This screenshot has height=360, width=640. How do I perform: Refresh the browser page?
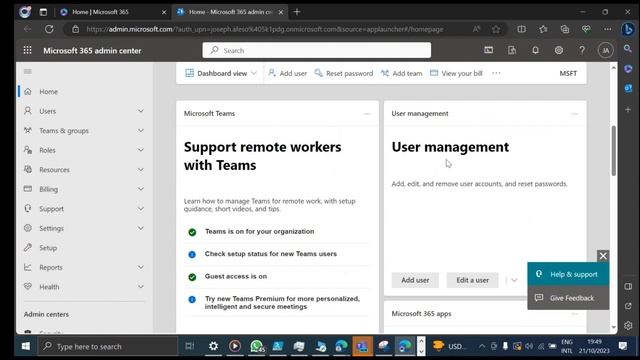pos(49,29)
